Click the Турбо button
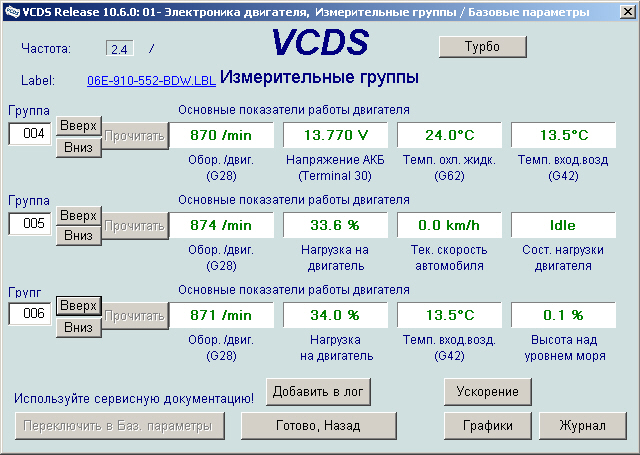This screenshot has height=455, width=640. tap(482, 47)
